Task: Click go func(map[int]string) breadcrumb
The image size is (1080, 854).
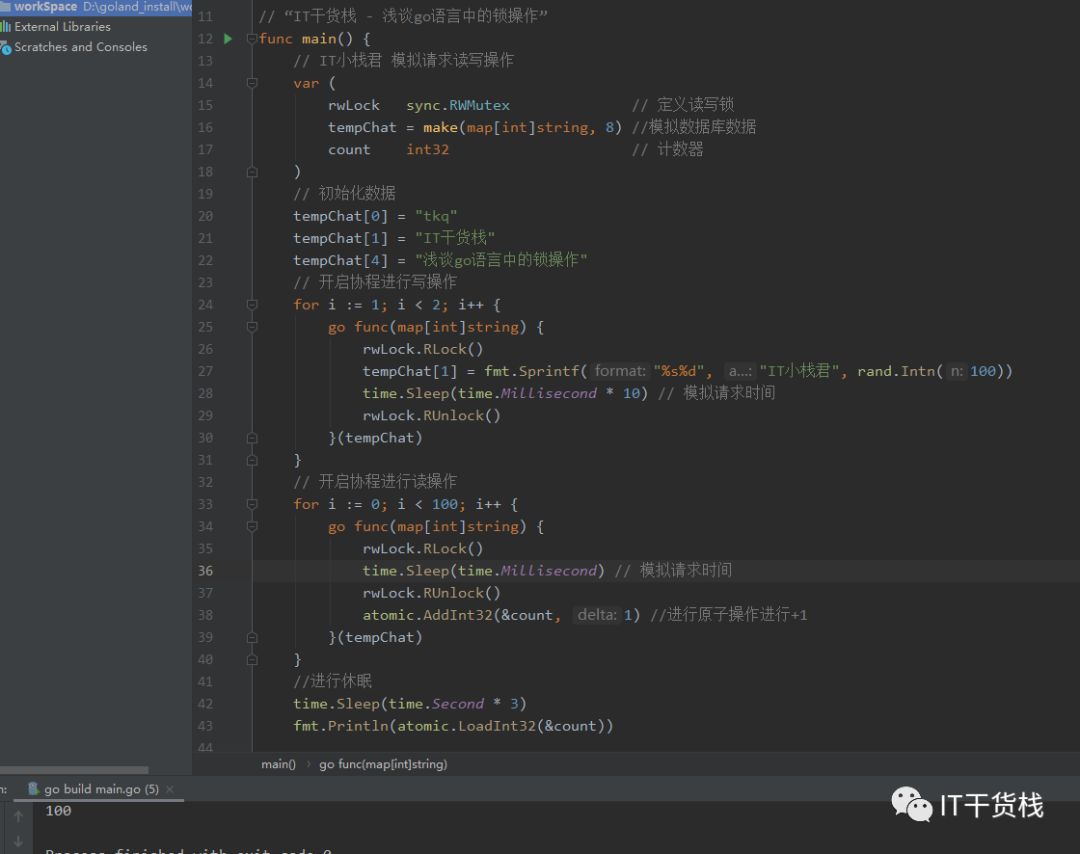Action: click(383, 764)
